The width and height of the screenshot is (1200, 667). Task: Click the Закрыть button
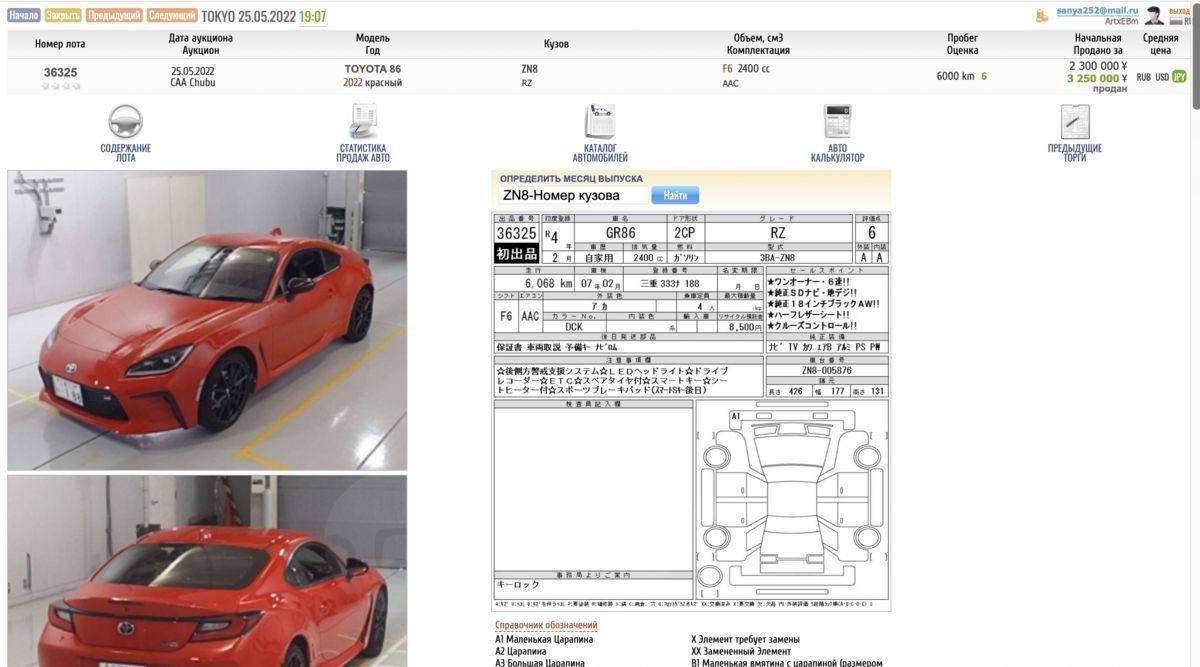[63, 16]
